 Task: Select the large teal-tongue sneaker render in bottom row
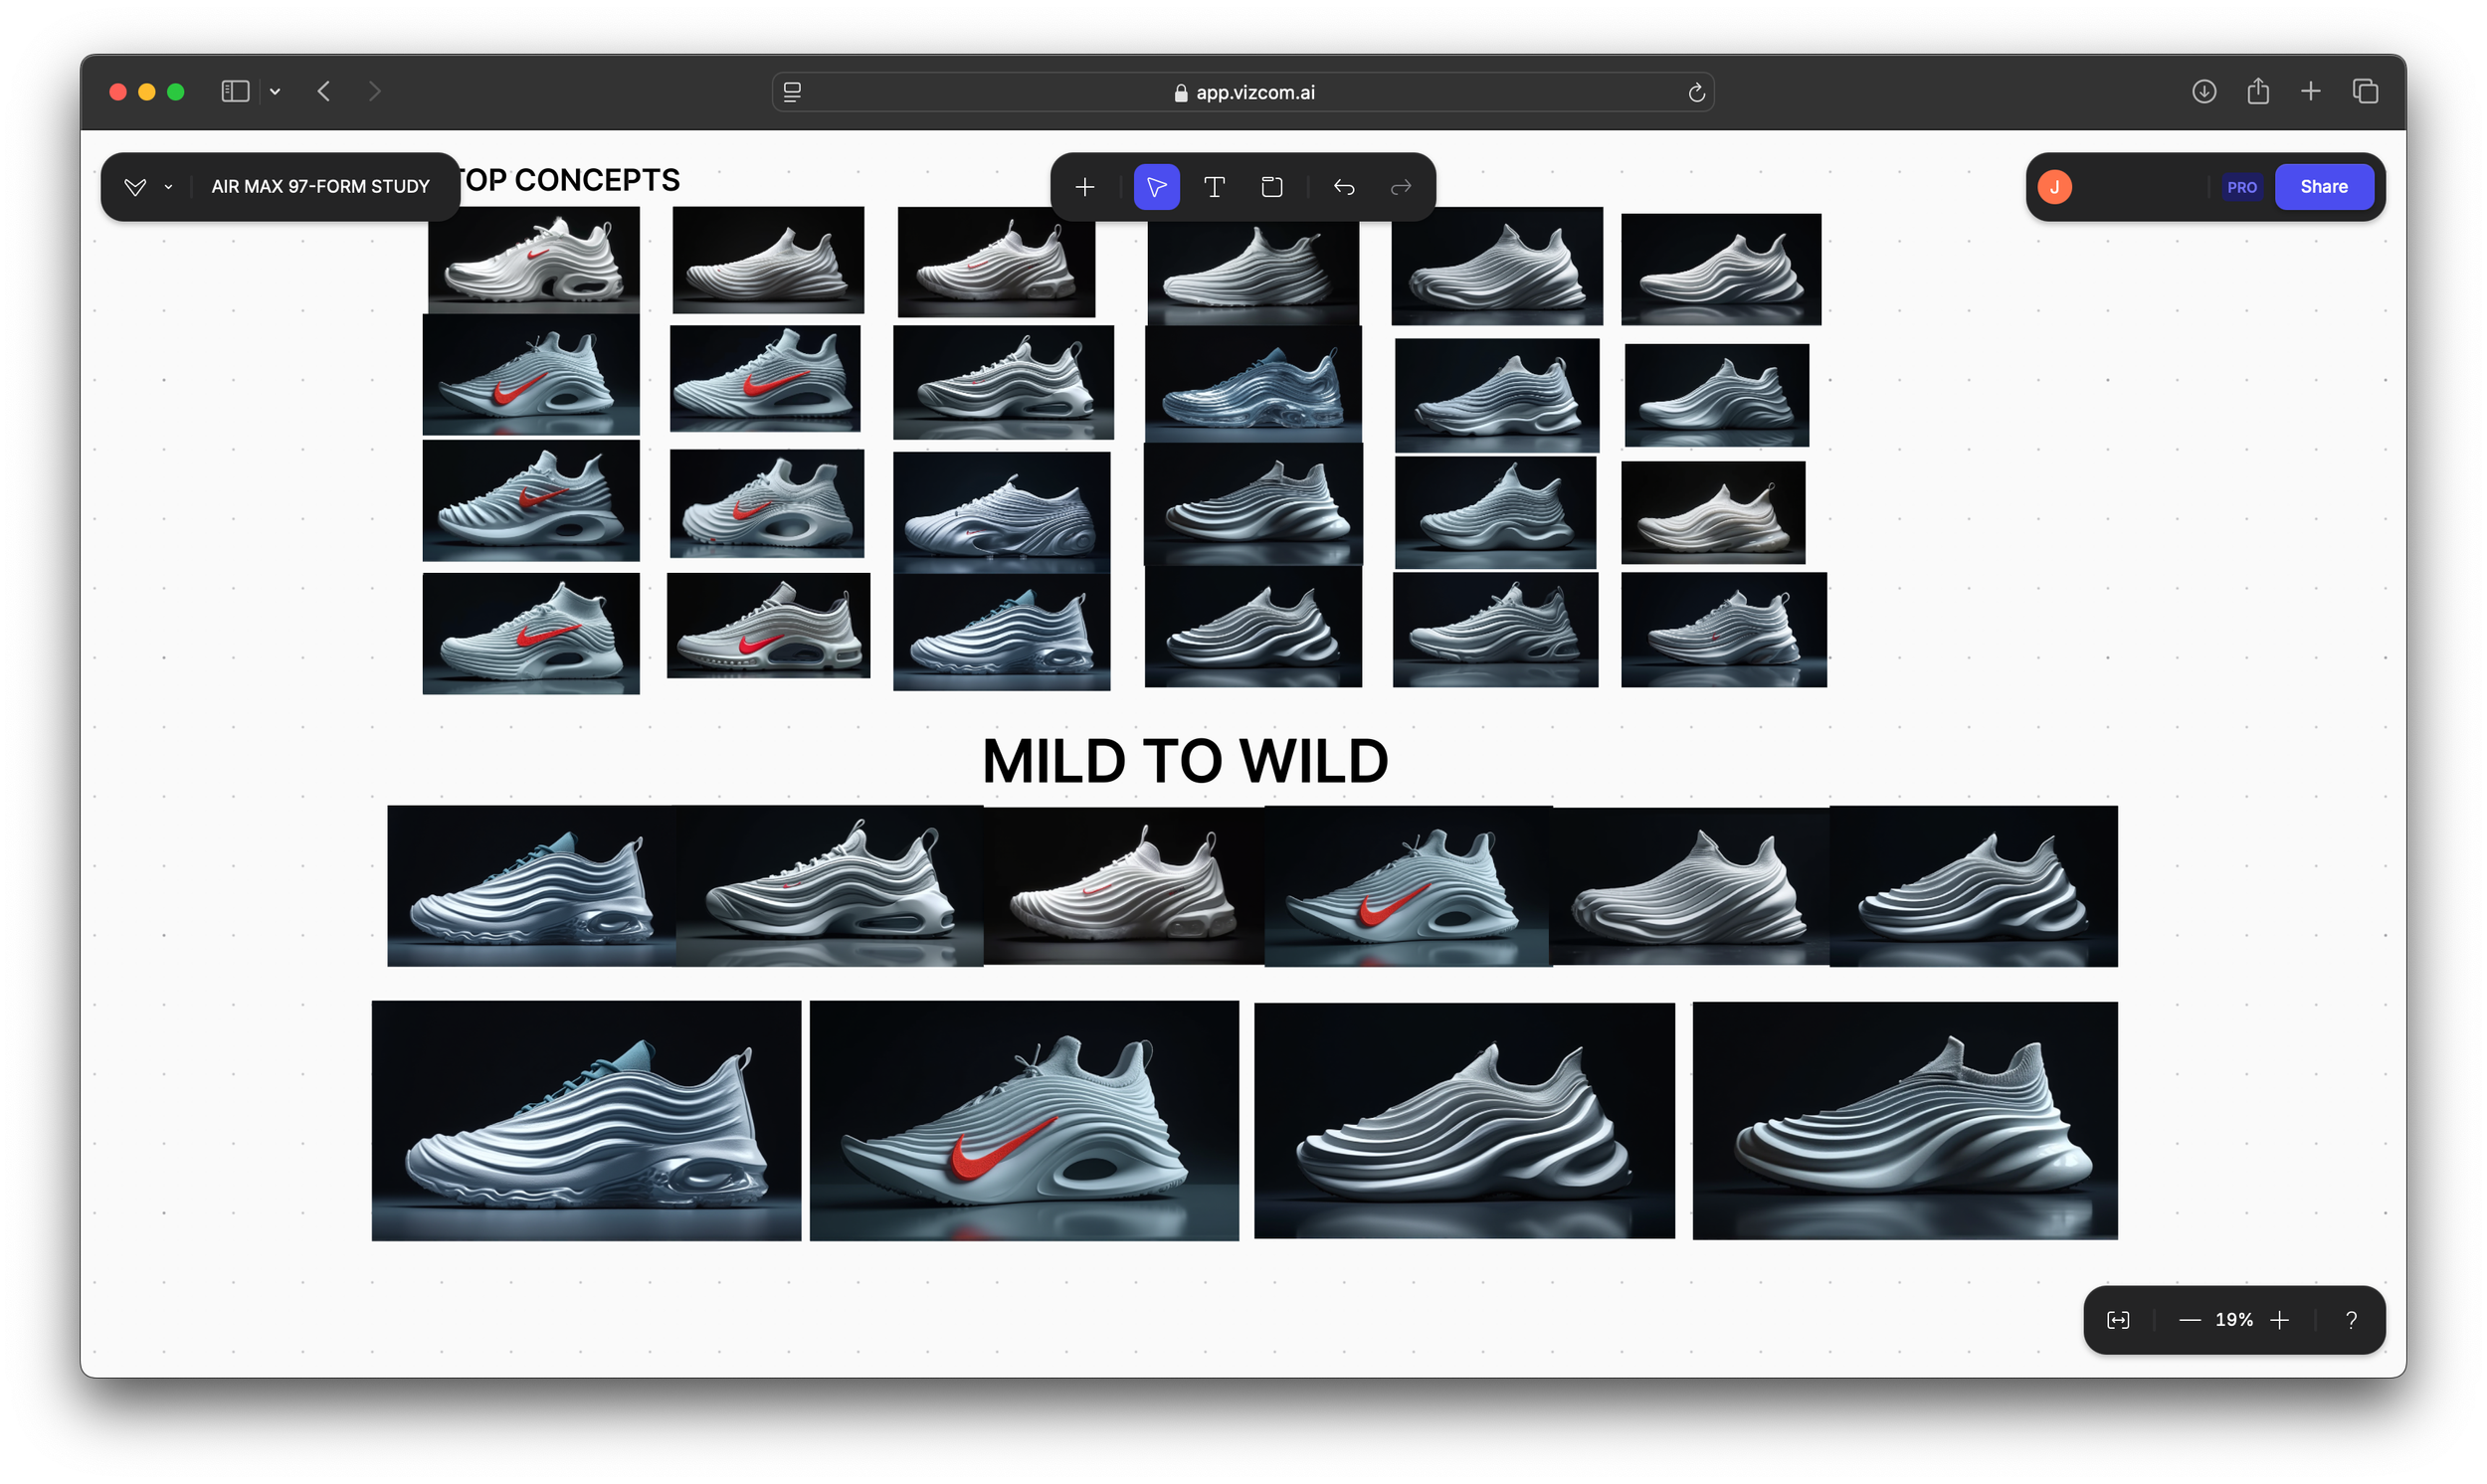(x=586, y=1121)
